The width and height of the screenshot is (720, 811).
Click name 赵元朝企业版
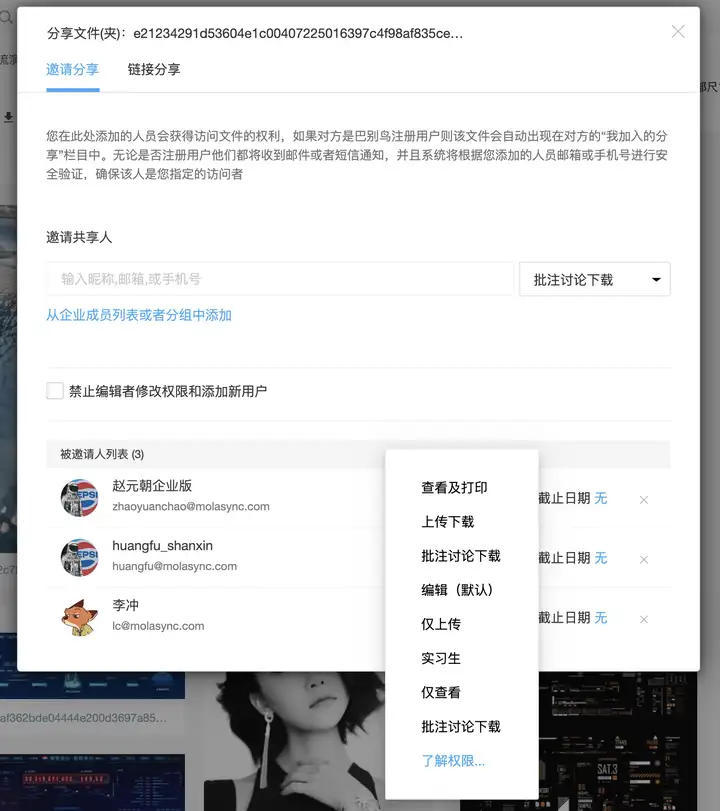152,486
